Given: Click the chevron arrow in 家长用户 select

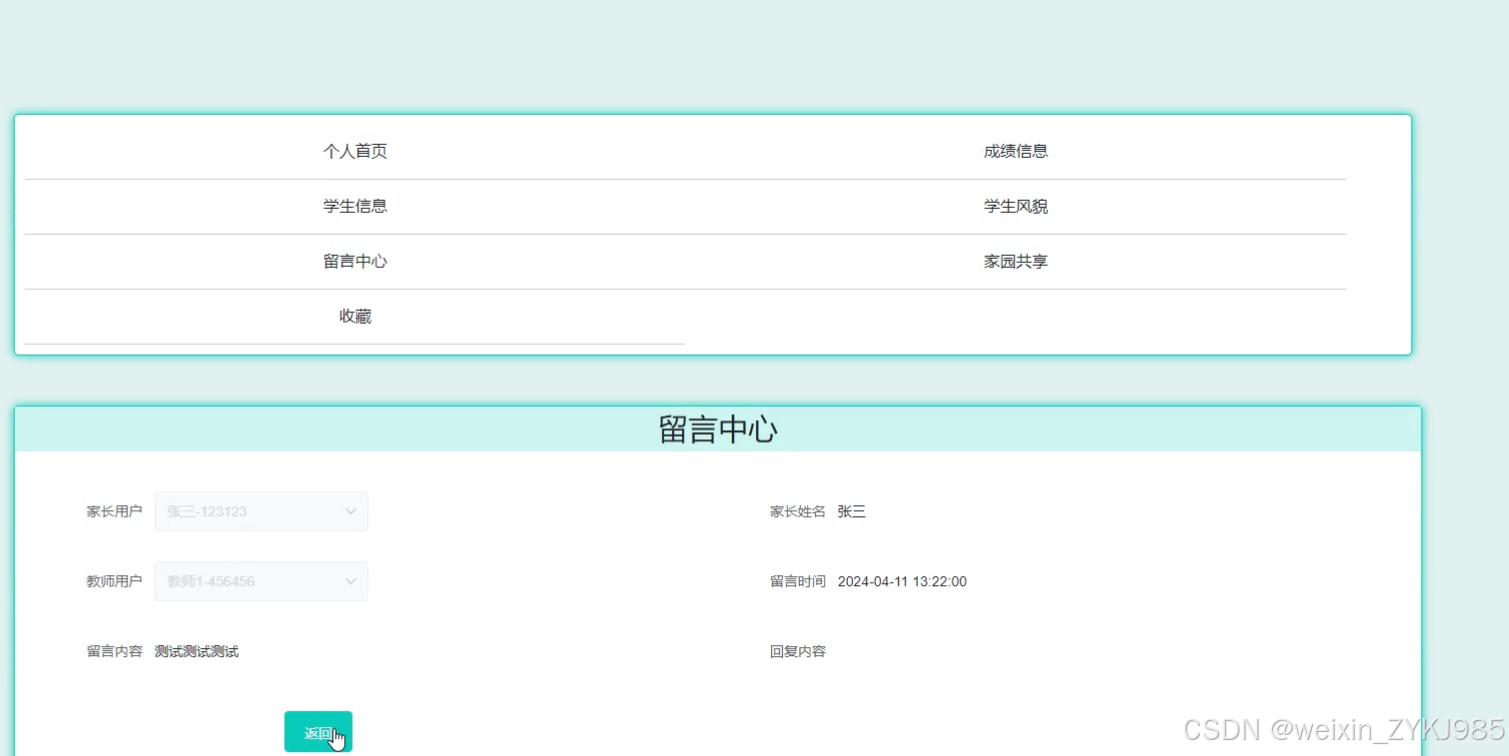Looking at the screenshot, I should tap(351, 511).
